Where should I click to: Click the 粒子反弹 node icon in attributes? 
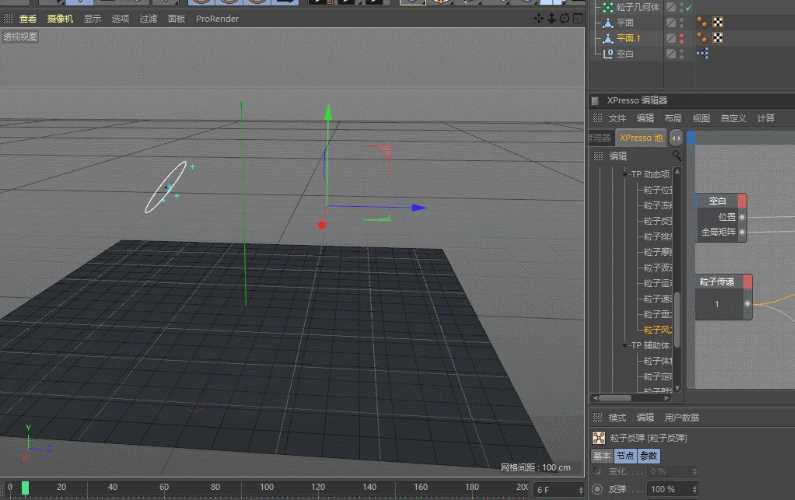[598, 437]
